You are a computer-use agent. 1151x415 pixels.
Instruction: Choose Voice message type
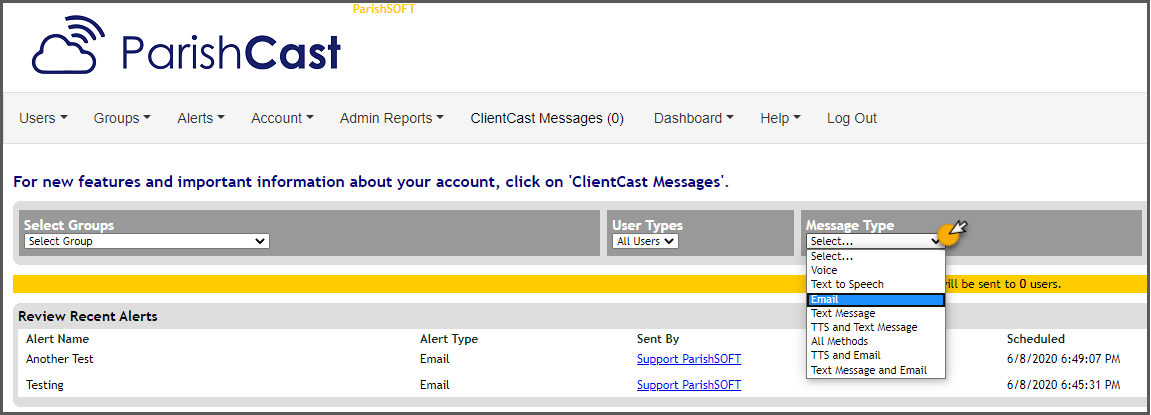(x=875, y=270)
